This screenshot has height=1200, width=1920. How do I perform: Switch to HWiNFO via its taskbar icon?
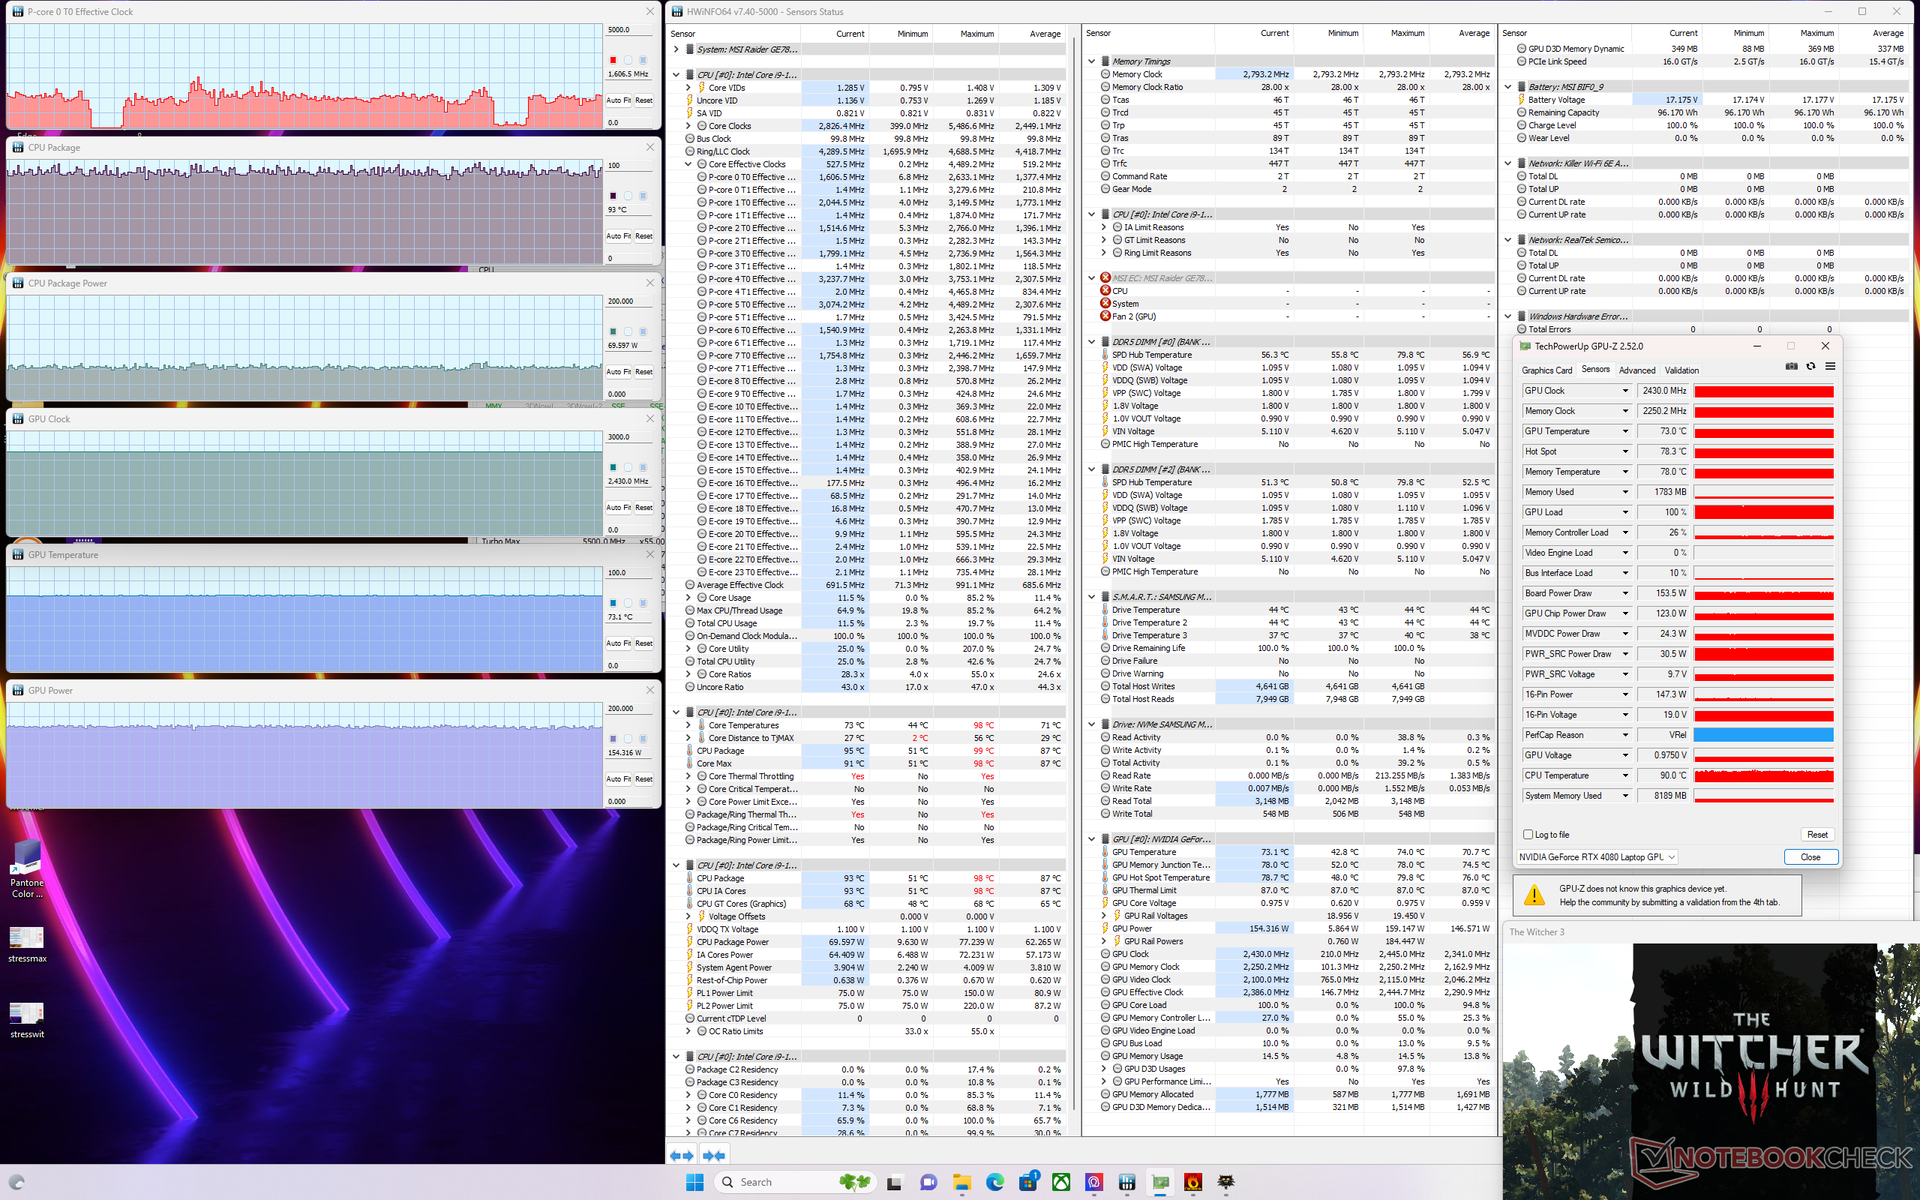click(1127, 1182)
